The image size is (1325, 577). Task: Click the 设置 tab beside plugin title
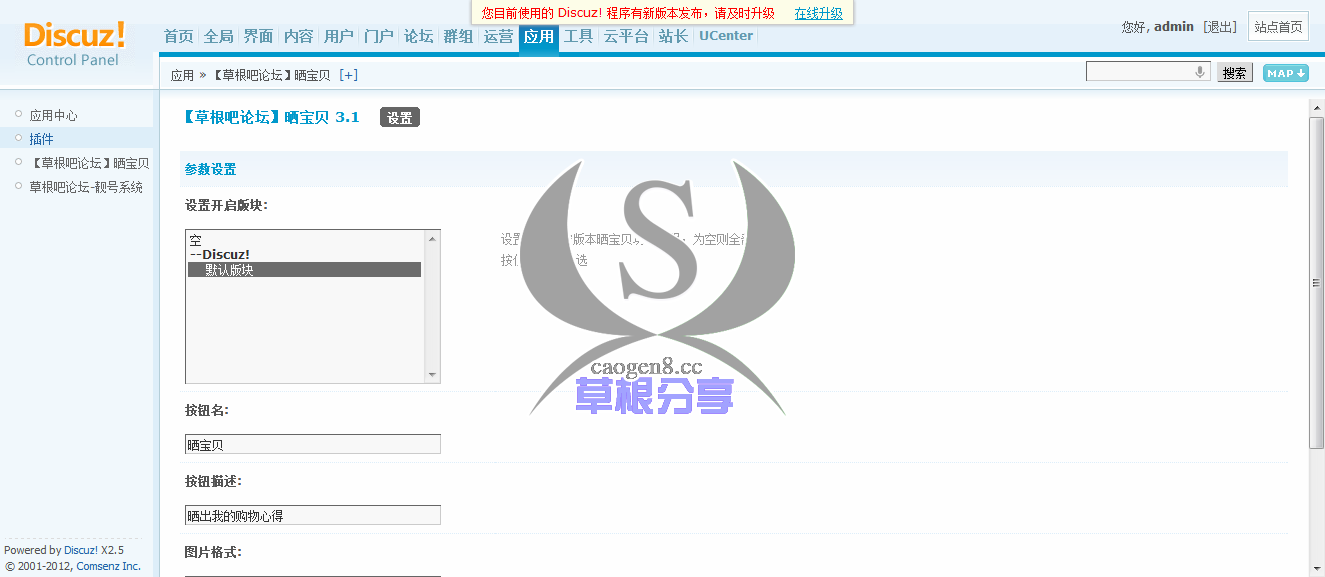click(399, 118)
